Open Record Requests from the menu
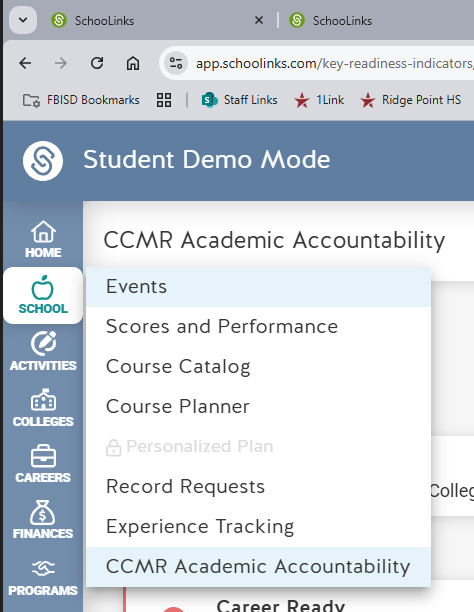474x612 pixels. [x=258, y=487]
